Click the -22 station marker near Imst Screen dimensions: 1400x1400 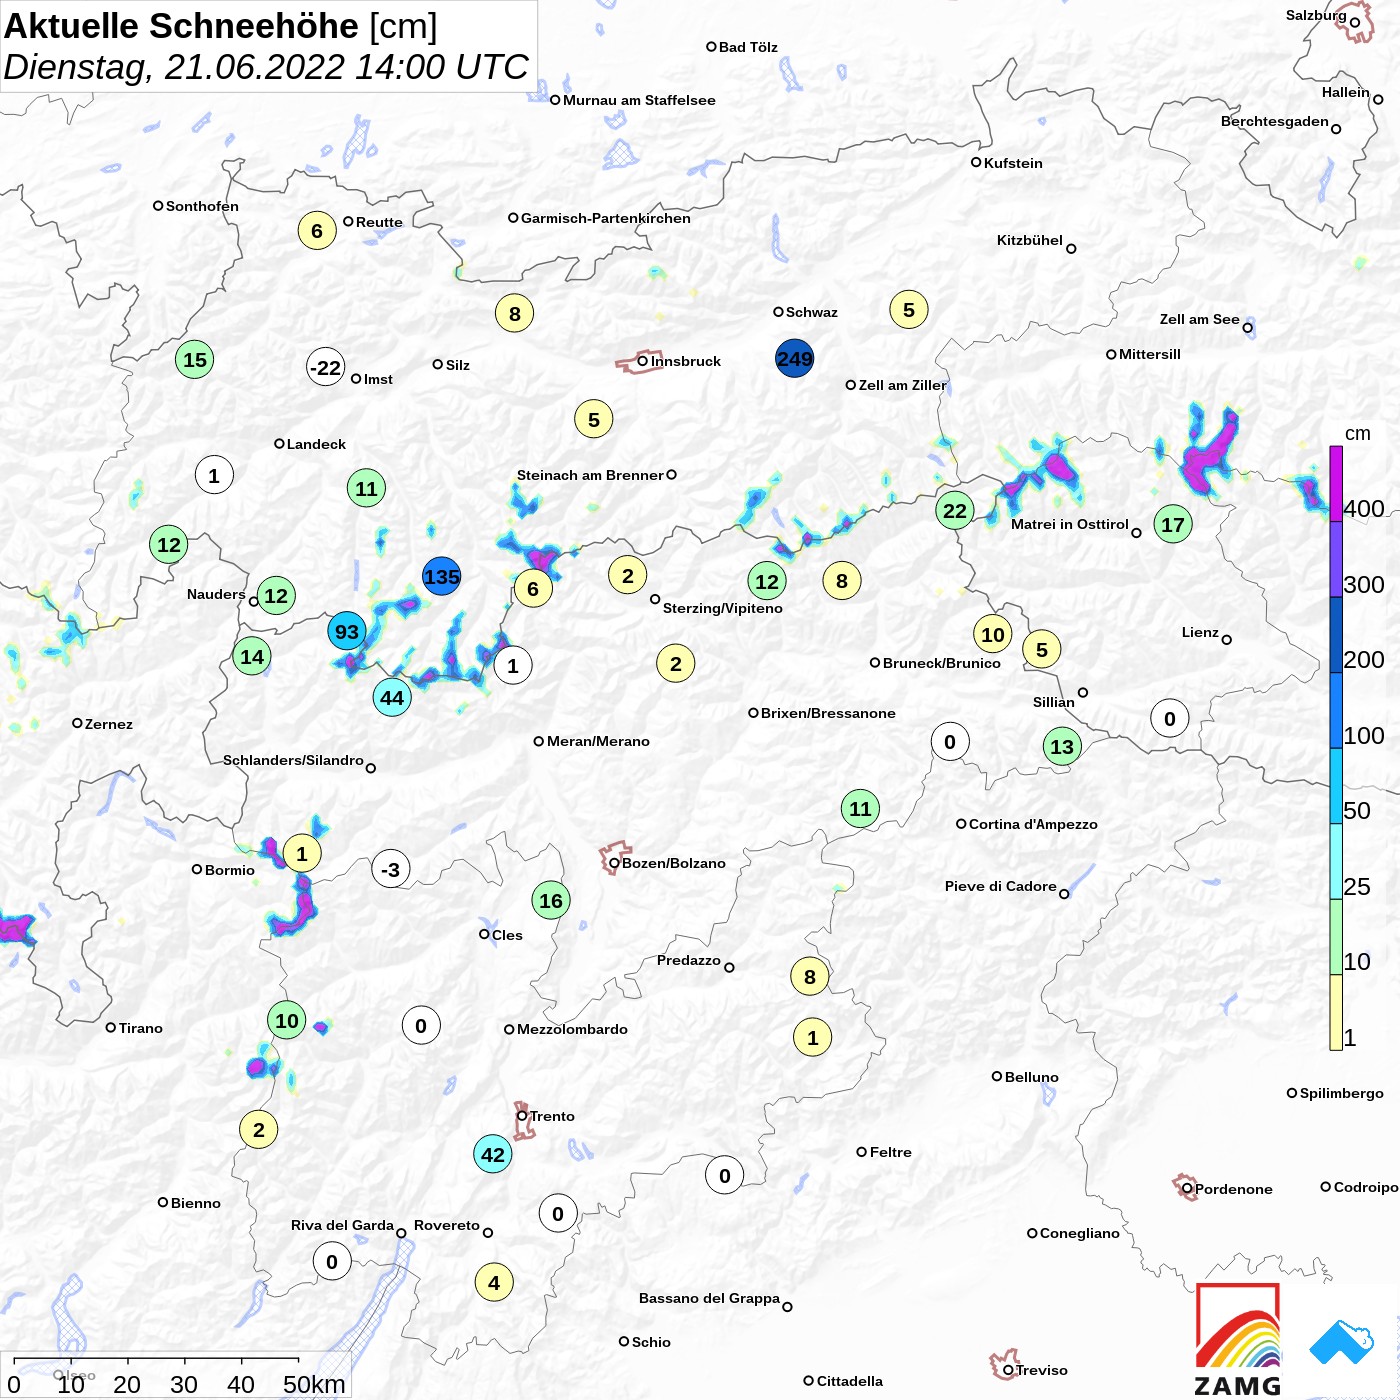coord(326,368)
